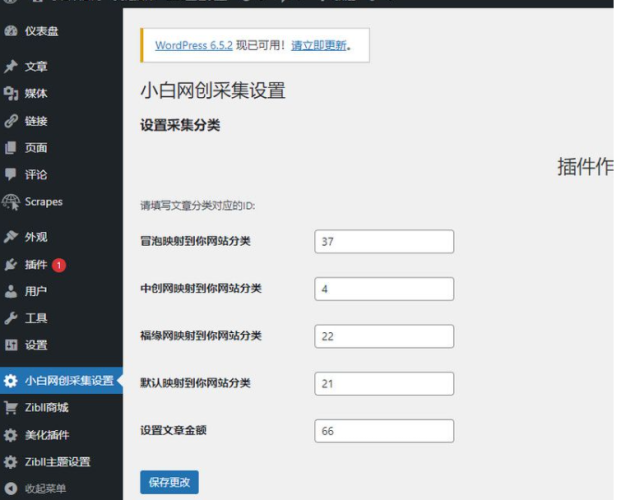
Task: Click the wrench icon beside 工具
Action: 11,318
